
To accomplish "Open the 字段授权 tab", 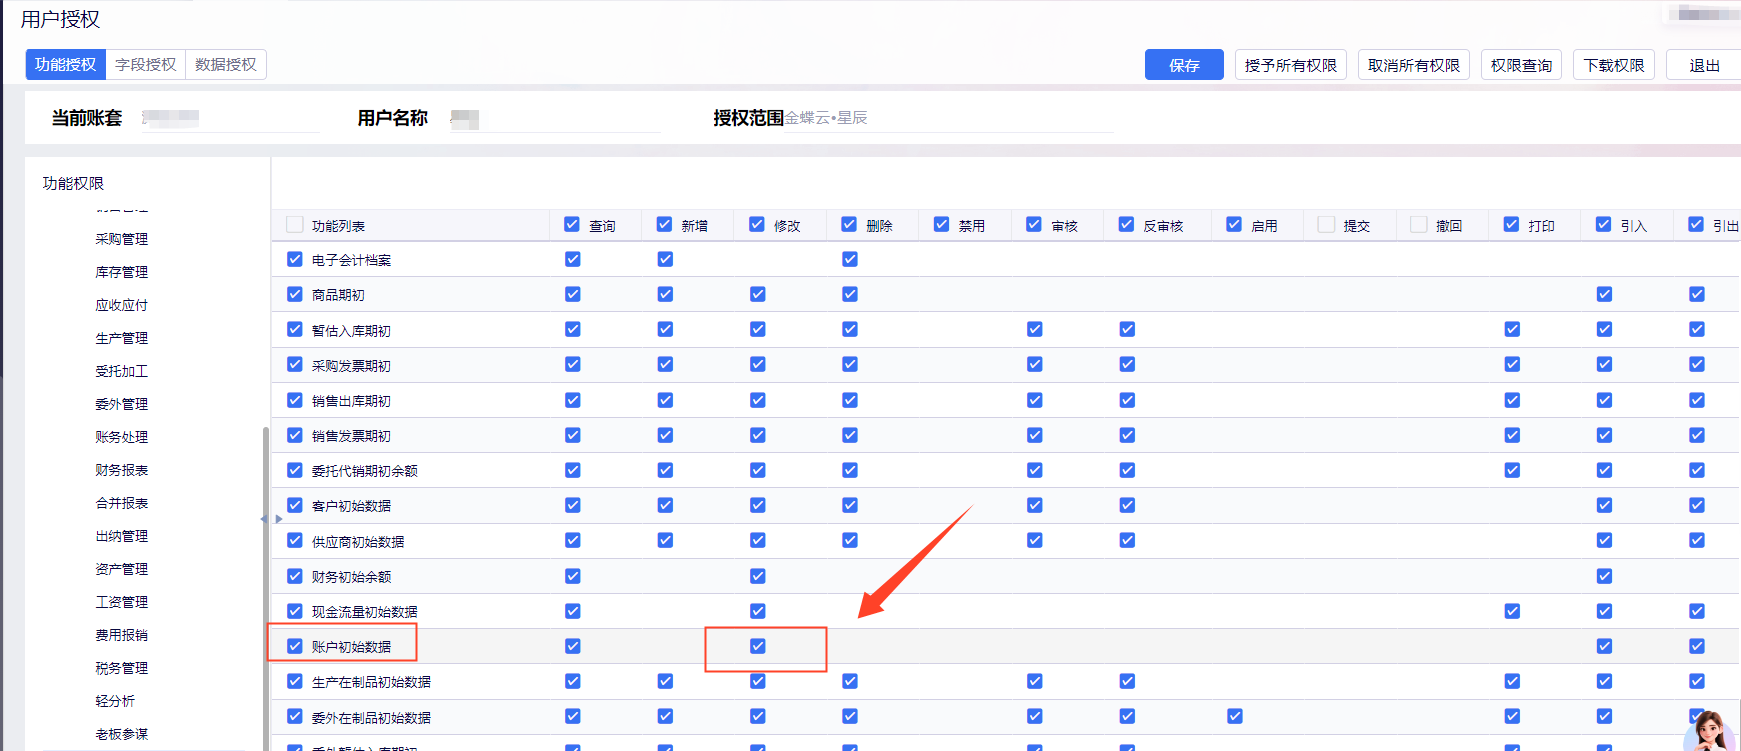I will [x=146, y=65].
